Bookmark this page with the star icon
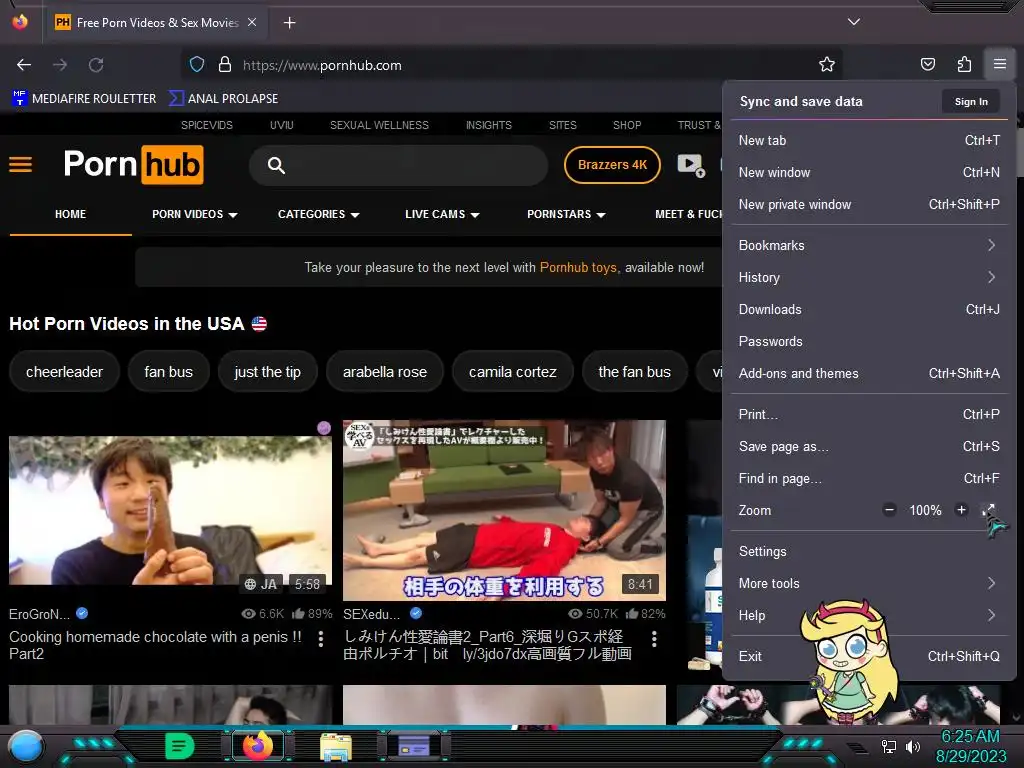 click(827, 64)
